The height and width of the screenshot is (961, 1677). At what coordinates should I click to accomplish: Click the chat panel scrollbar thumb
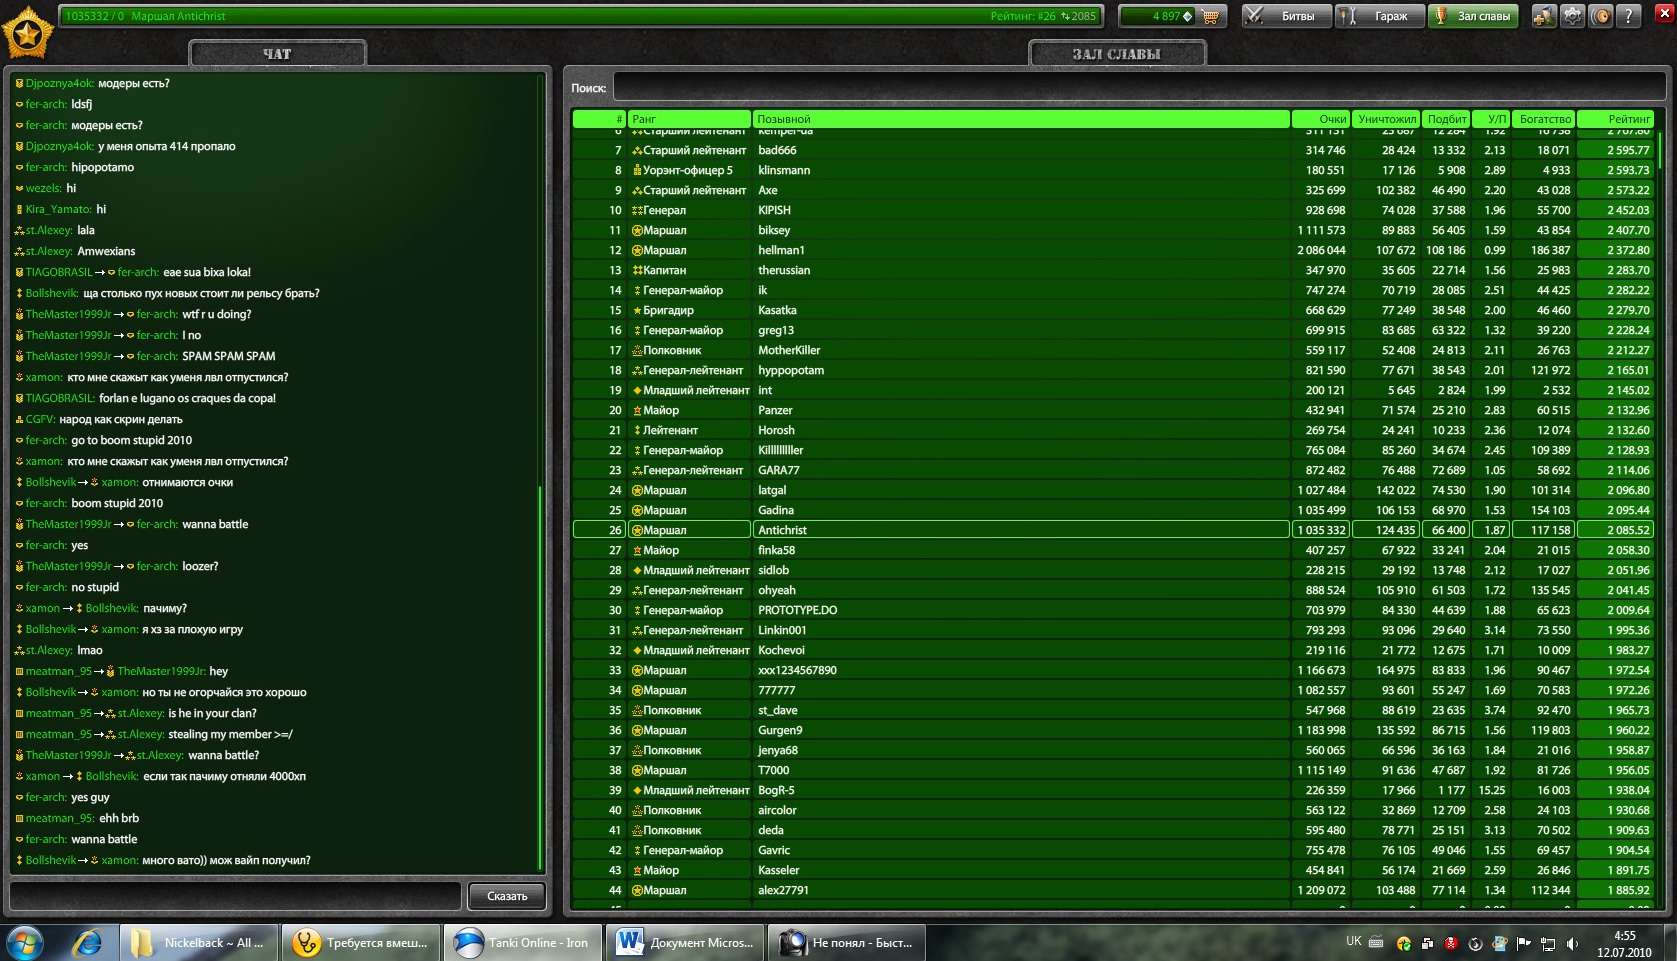pyautogui.click(x=540, y=678)
